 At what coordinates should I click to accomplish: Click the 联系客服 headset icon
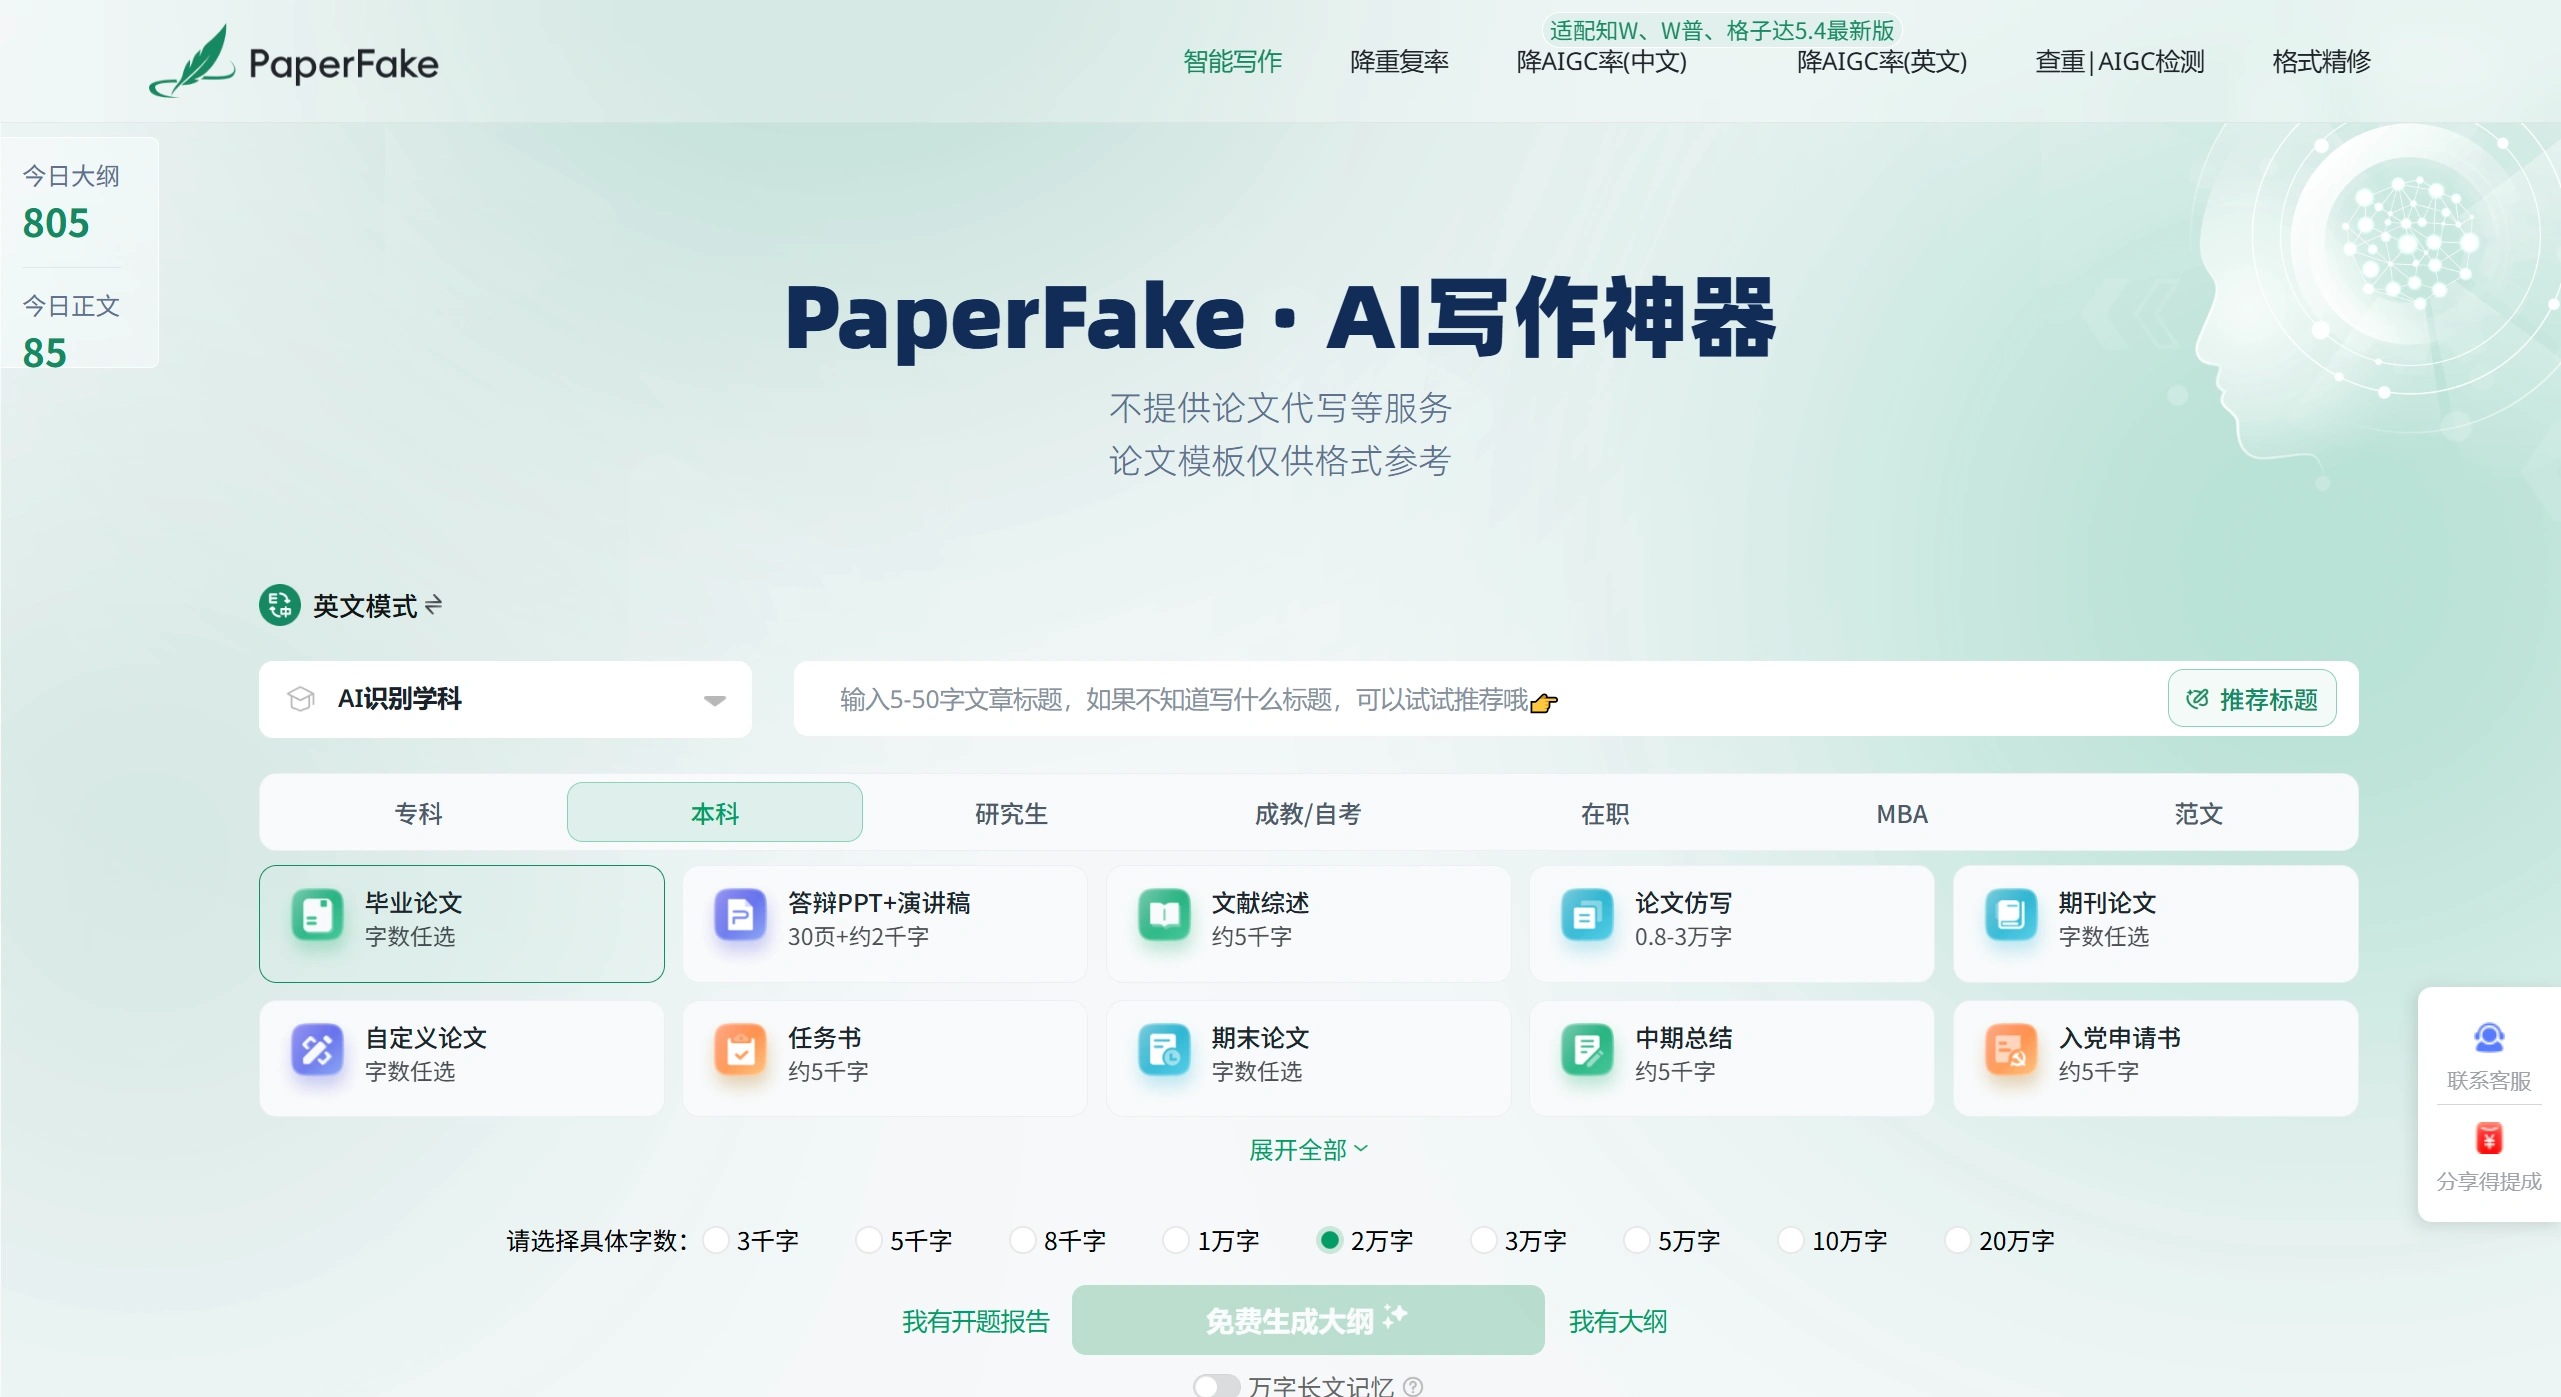[x=2489, y=1037]
